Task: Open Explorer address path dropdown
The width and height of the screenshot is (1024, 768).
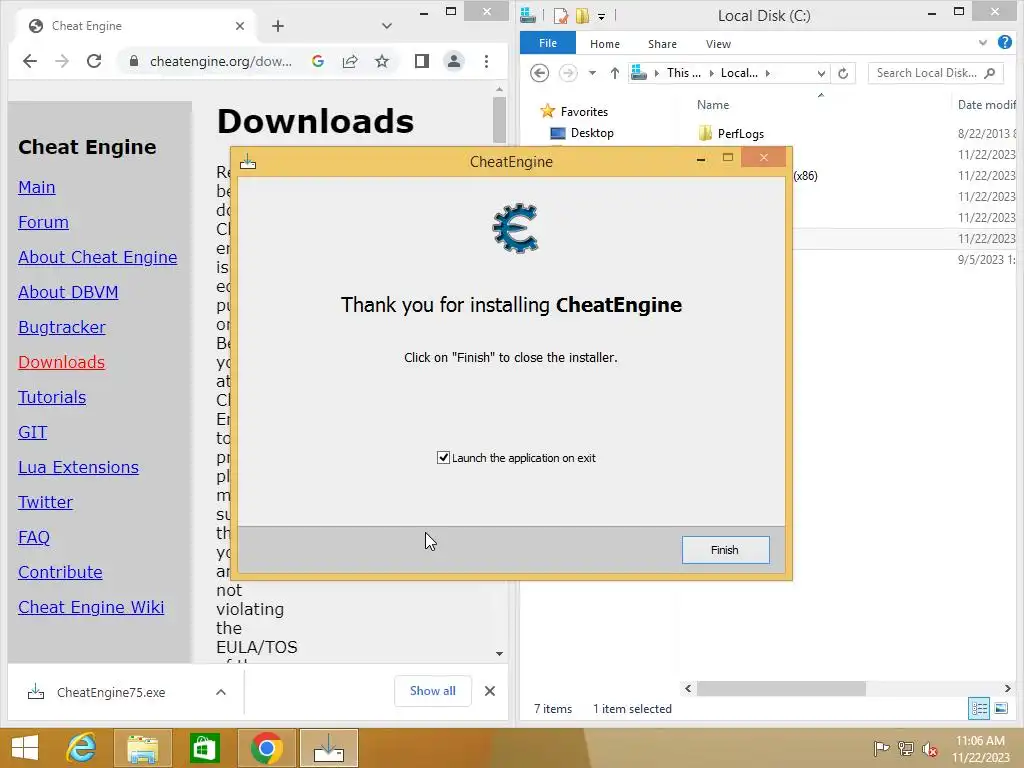Action: [x=822, y=74]
